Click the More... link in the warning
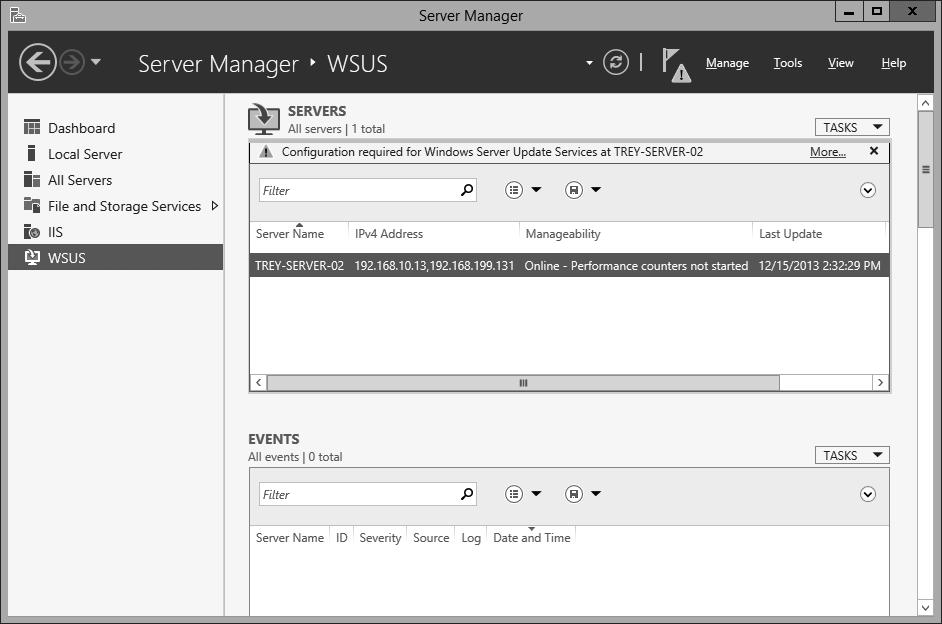 pos(827,152)
